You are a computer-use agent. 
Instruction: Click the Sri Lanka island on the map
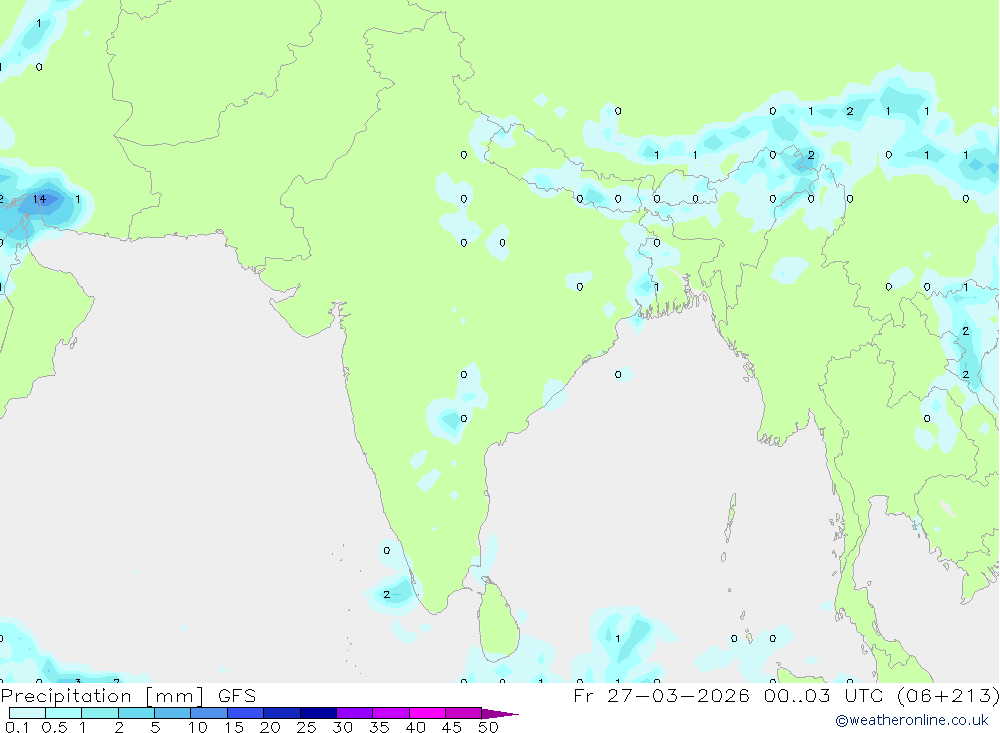[x=498, y=620]
